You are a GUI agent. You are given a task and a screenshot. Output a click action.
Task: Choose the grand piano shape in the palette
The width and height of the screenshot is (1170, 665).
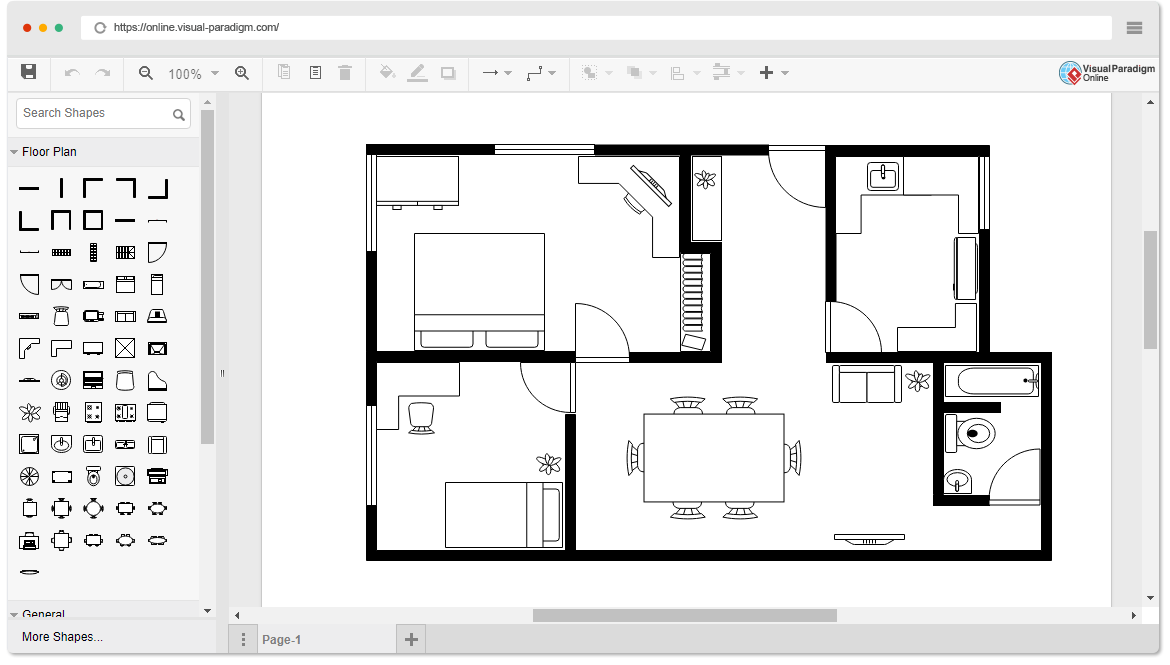pos(157,380)
